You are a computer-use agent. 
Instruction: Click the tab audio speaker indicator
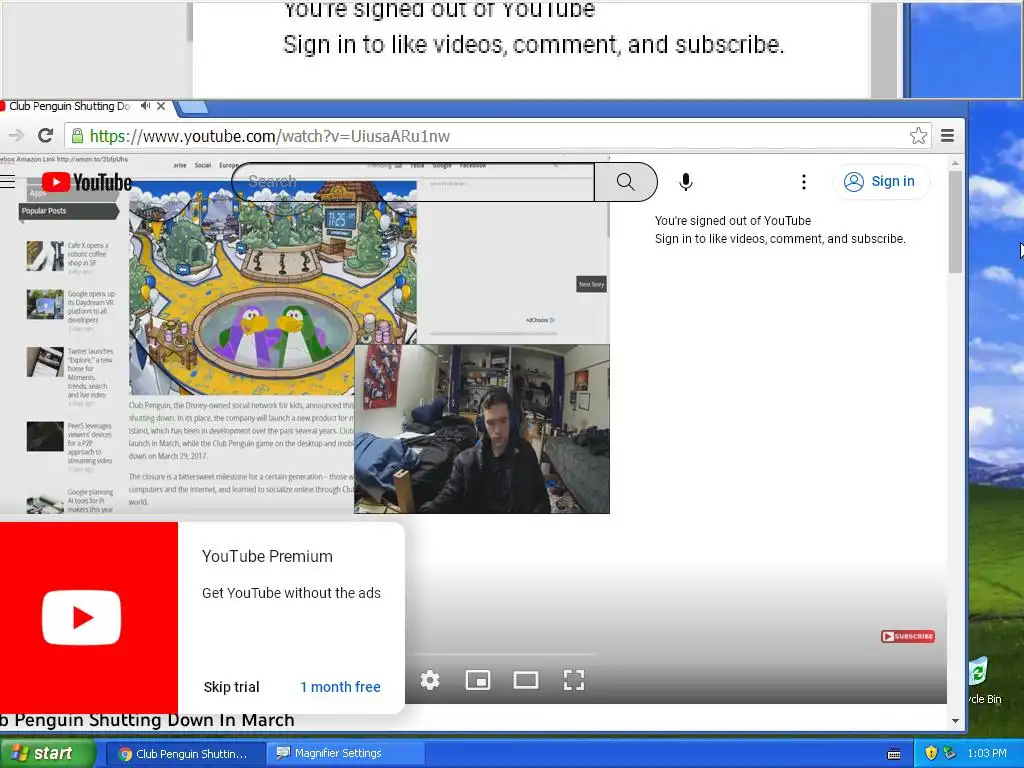point(146,106)
